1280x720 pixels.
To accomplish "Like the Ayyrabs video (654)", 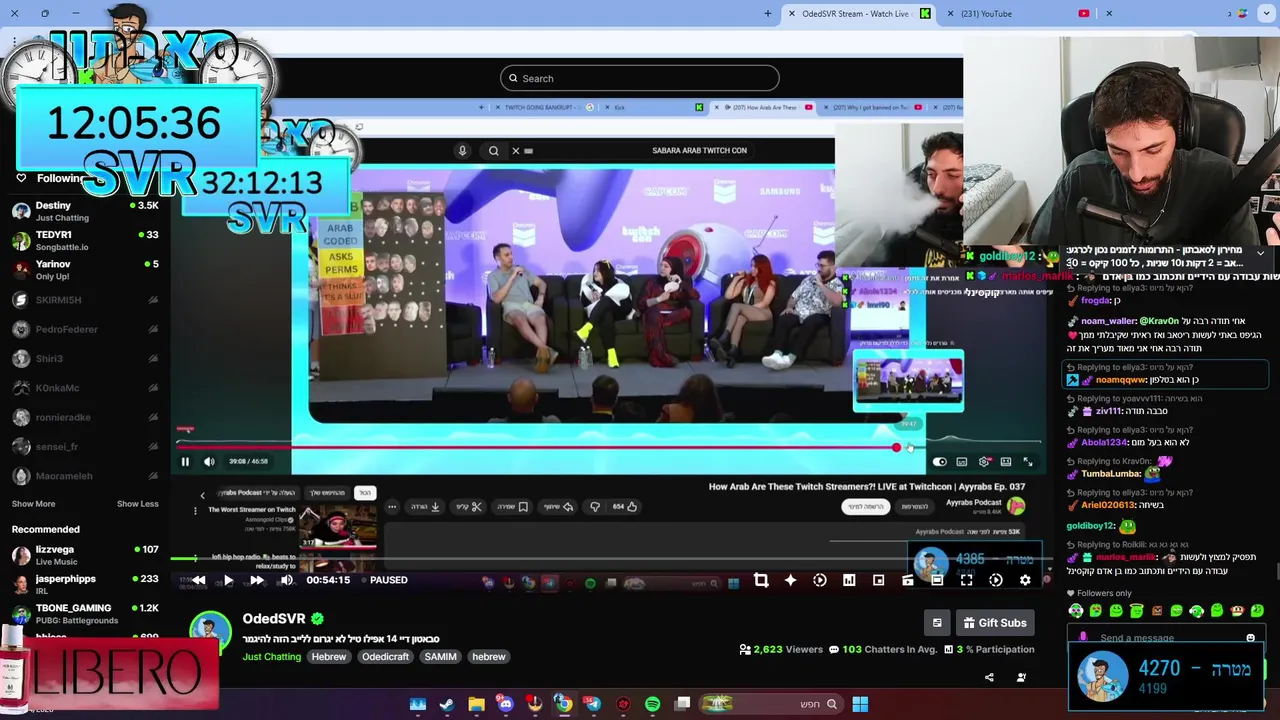I will pyautogui.click(x=625, y=507).
